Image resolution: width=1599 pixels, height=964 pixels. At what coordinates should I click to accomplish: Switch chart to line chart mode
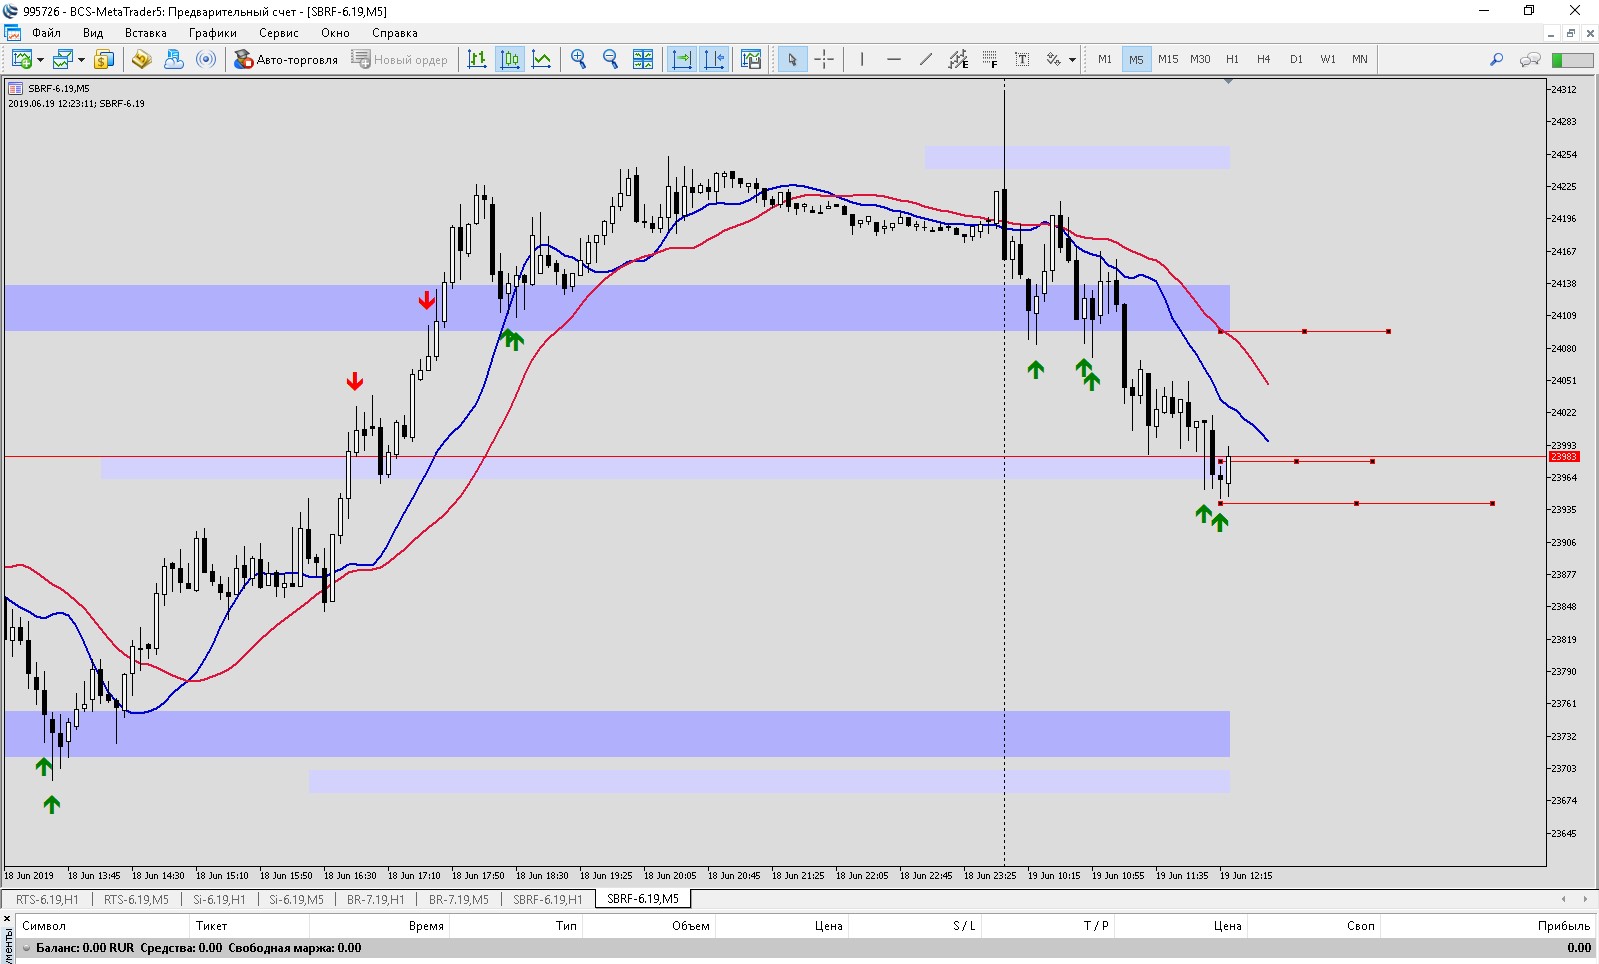[542, 60]
